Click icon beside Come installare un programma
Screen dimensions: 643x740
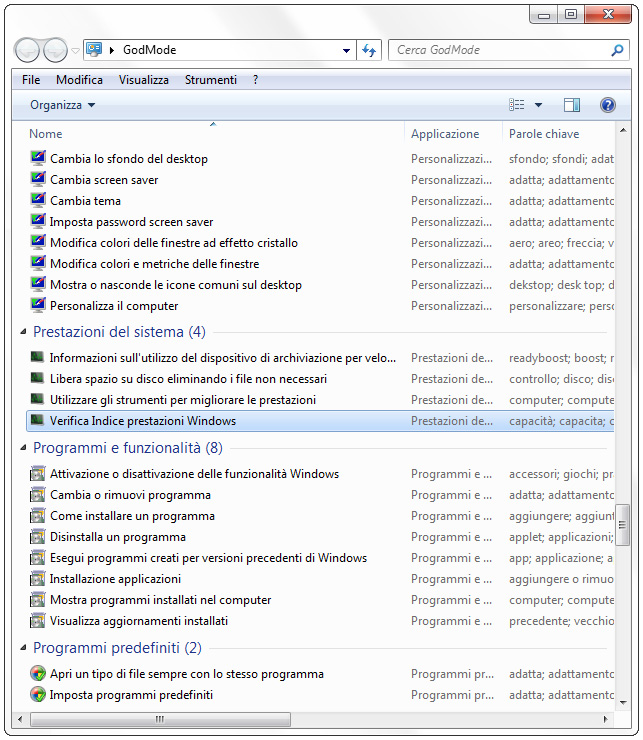click(38, 515)
